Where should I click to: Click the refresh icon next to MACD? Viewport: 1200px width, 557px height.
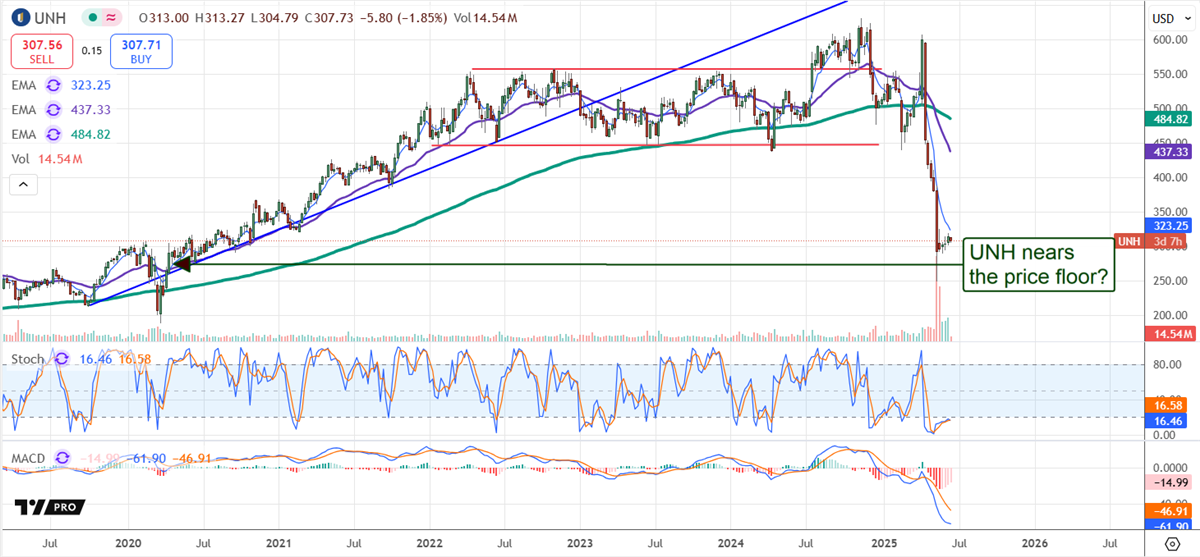[62, 458]
